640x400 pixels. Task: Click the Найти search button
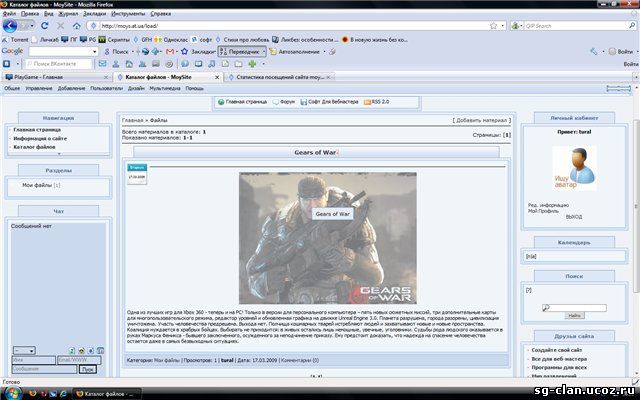pyautogui.click(x=574, y=316)
